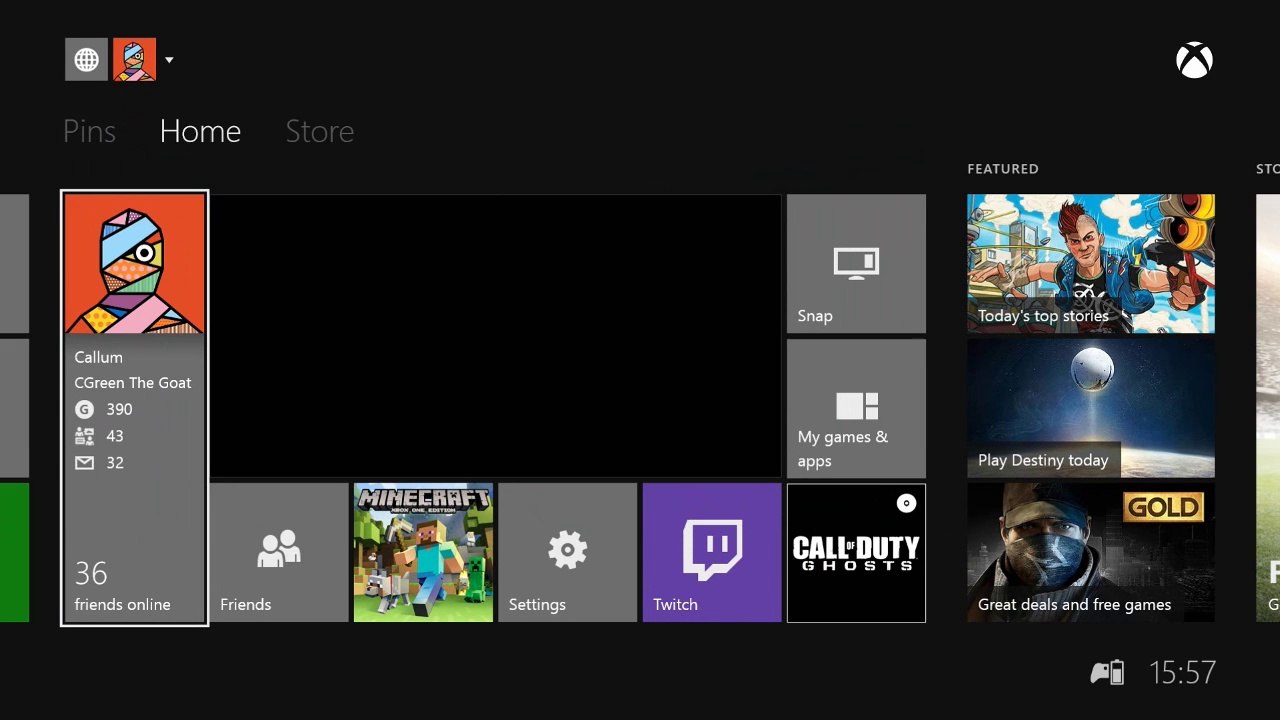Image resolution: width=1280 pixels, height=720 pixels.
Task: Click the Gamerscore G icon
Action: pos(84,409)
